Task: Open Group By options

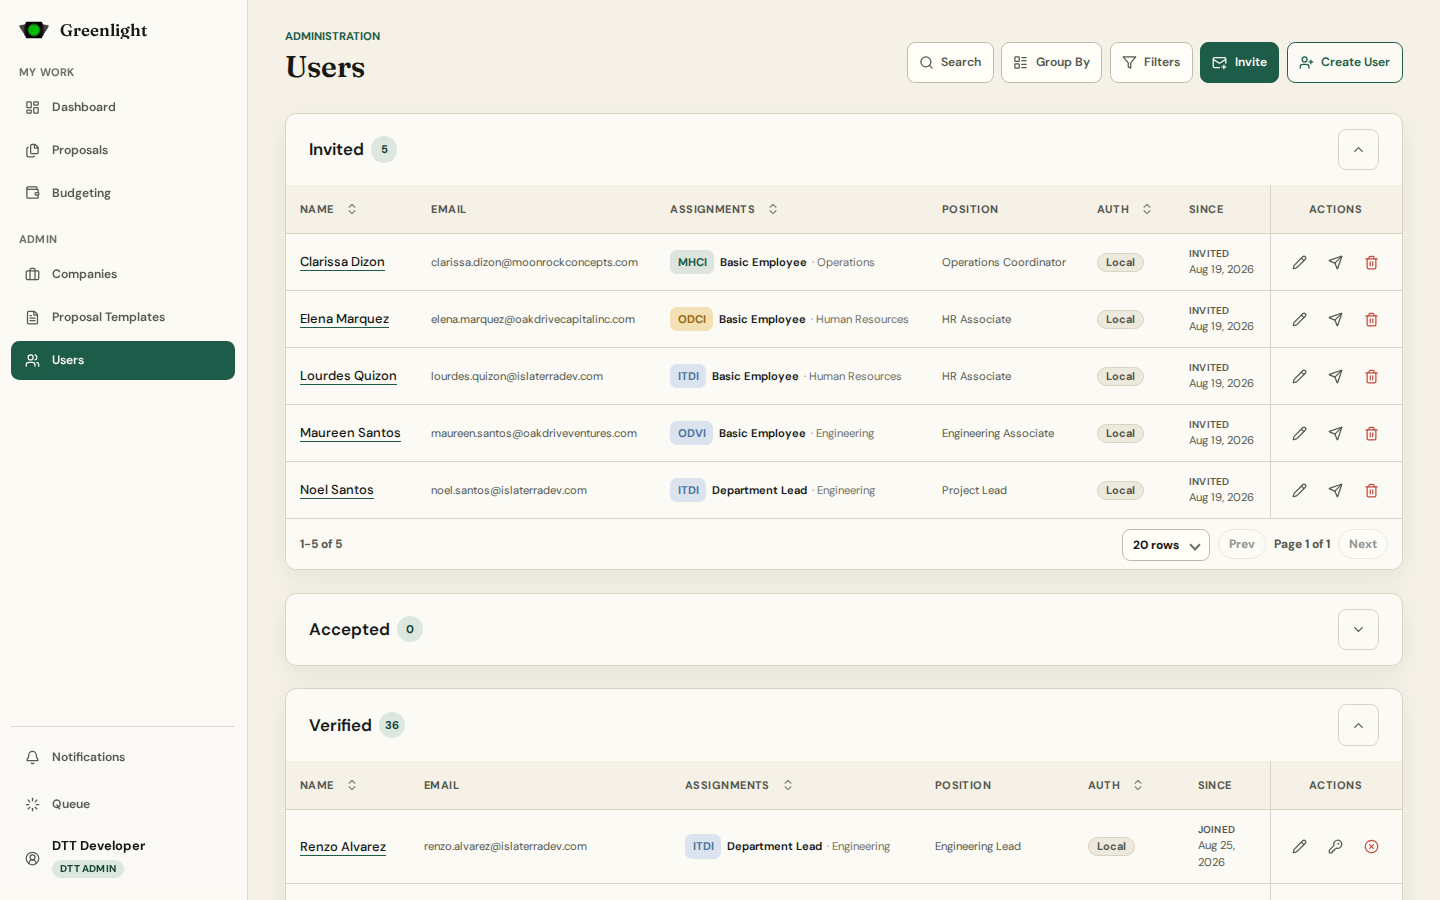Action: 1051,62
